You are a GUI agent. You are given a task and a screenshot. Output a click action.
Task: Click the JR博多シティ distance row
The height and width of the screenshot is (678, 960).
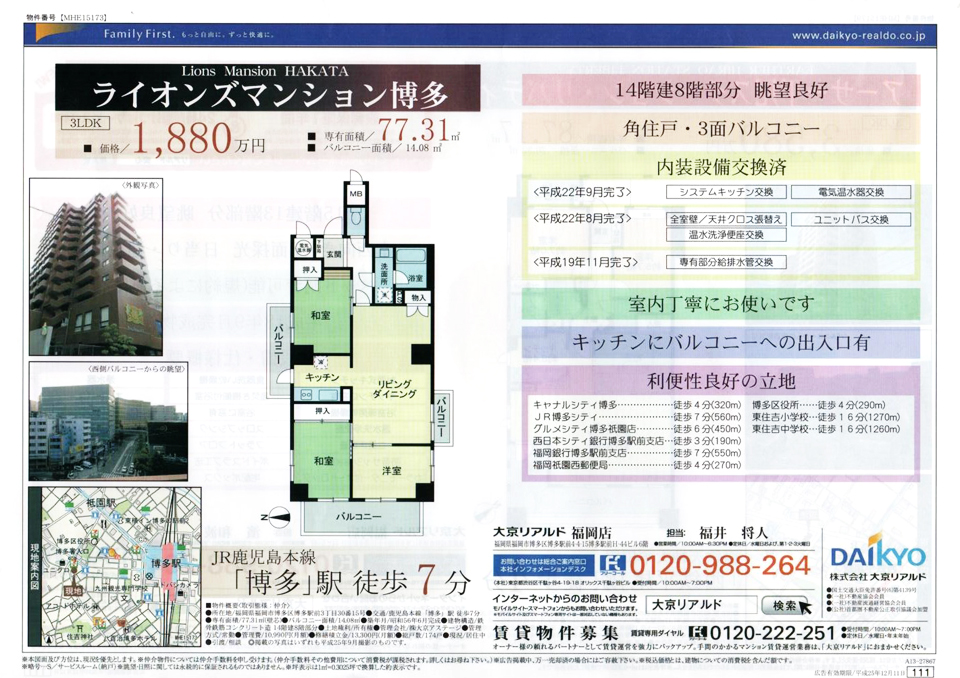click(x=637, y=417)
